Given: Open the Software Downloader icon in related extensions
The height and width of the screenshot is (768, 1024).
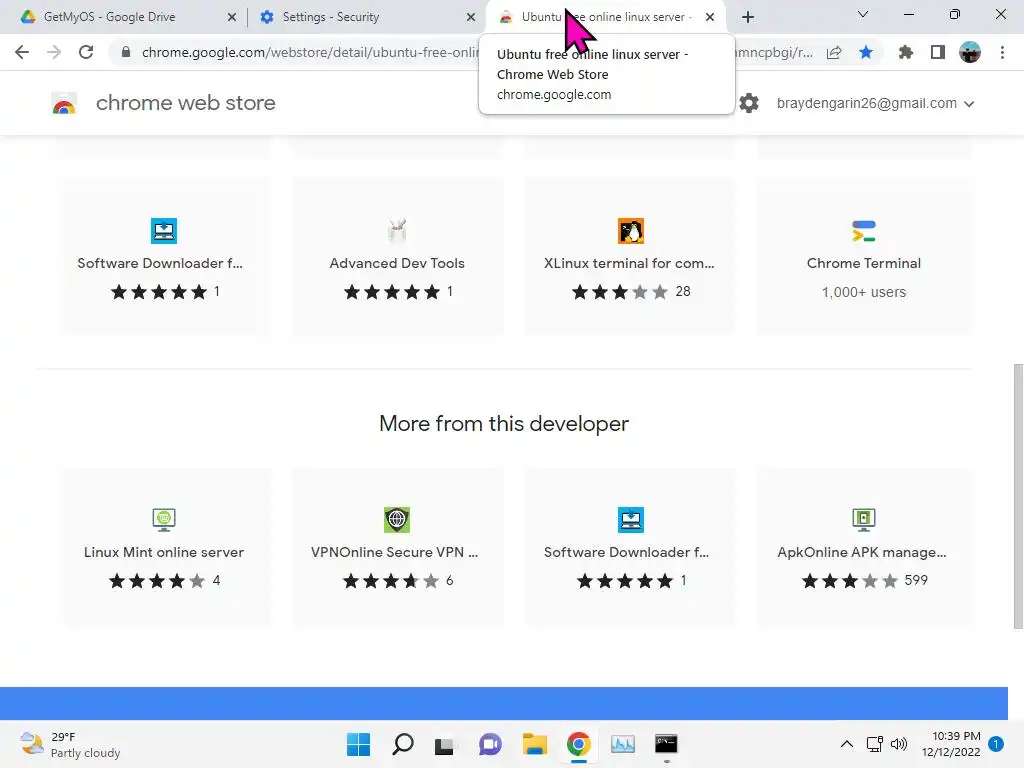Looking at the screenshot, I should [x=164, y=231].
